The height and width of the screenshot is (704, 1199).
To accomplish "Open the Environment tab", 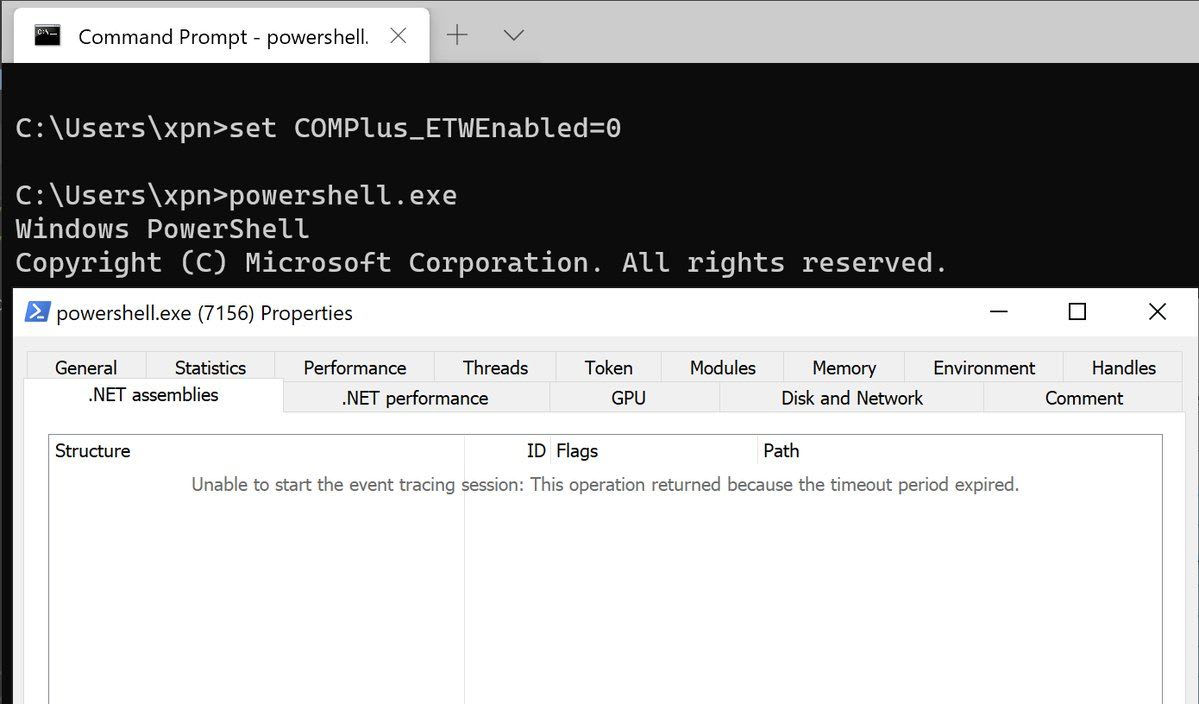I will [x=984, y=368].
